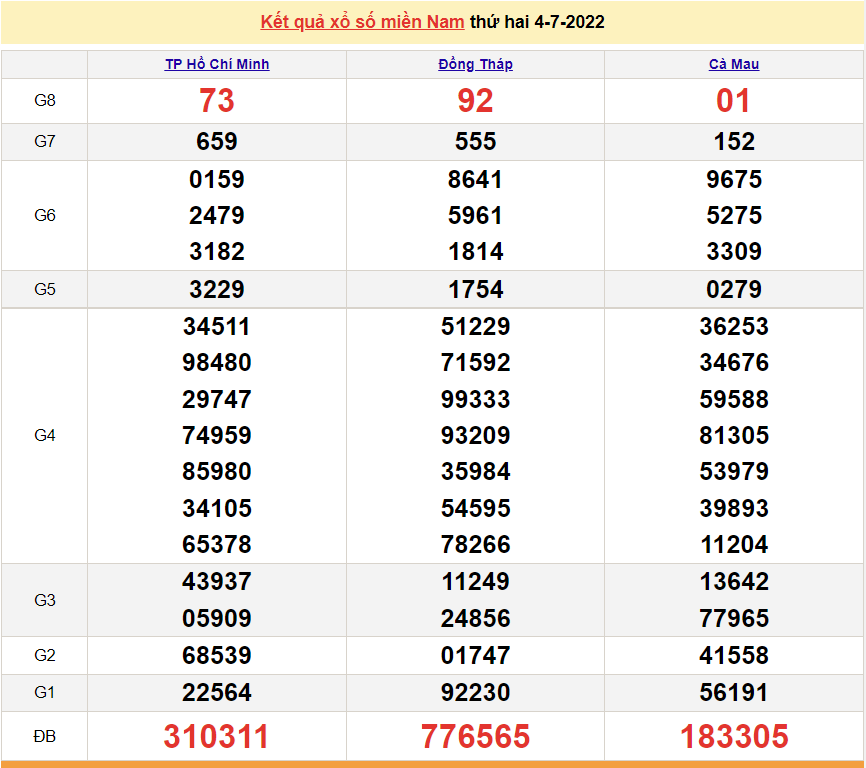Click the red G8 number 01
The height and width of the screenshot is (768, 866).
point(734,101)
